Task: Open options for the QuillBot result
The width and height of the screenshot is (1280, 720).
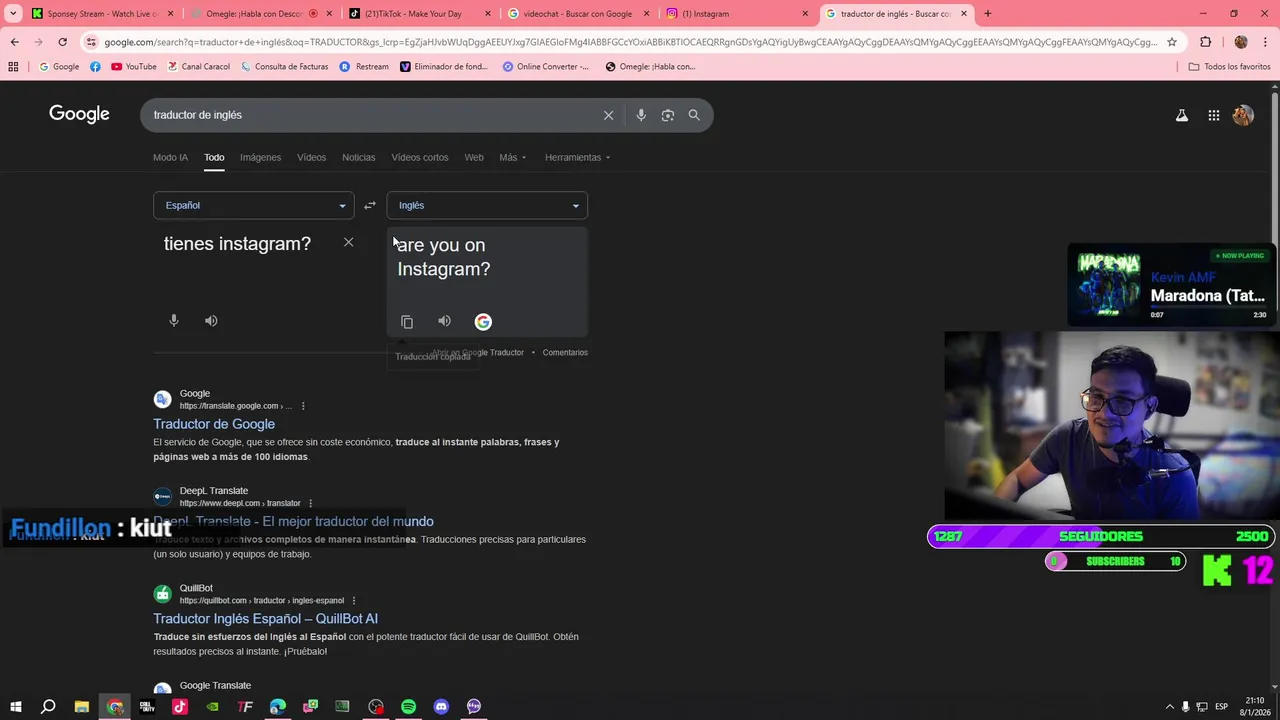Action: click(354, 601)
